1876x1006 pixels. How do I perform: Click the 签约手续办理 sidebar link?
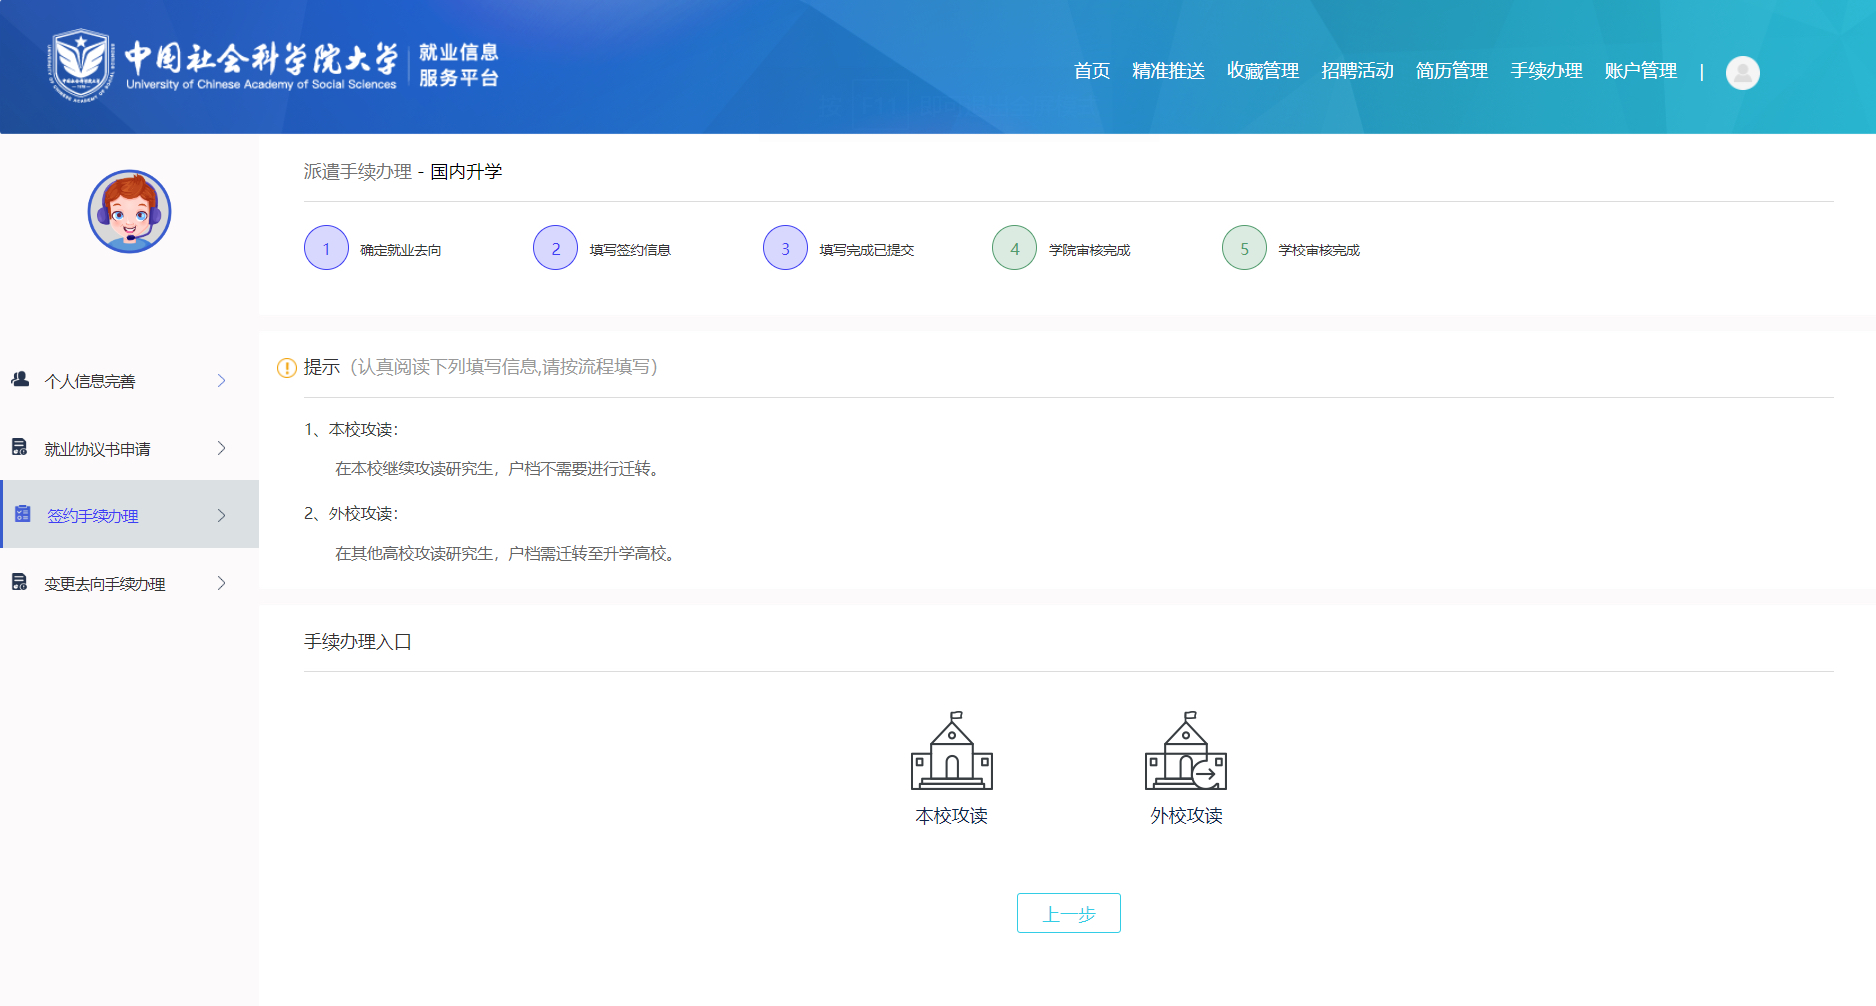(x=93, y=516)
